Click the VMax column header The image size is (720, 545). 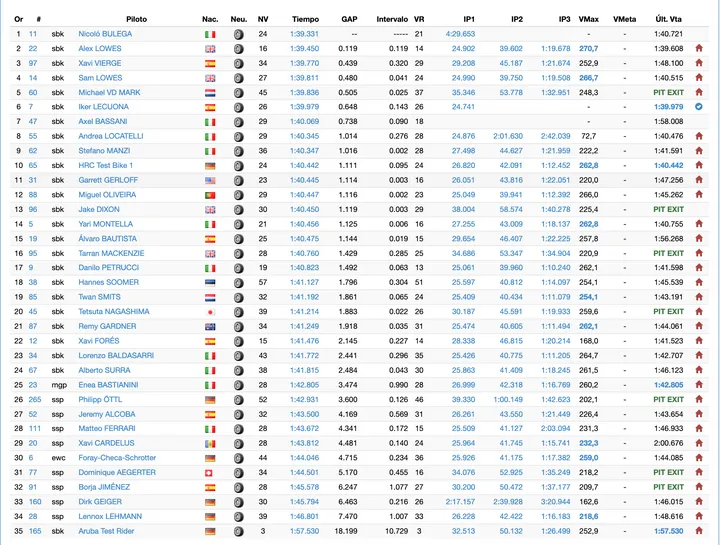(588, 19)
